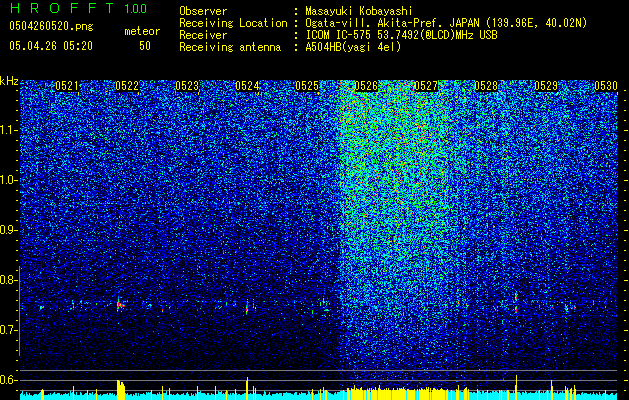Click the HROFFT 1.0.0 title text
Screen dimensions: 629x400
point(79,8)
